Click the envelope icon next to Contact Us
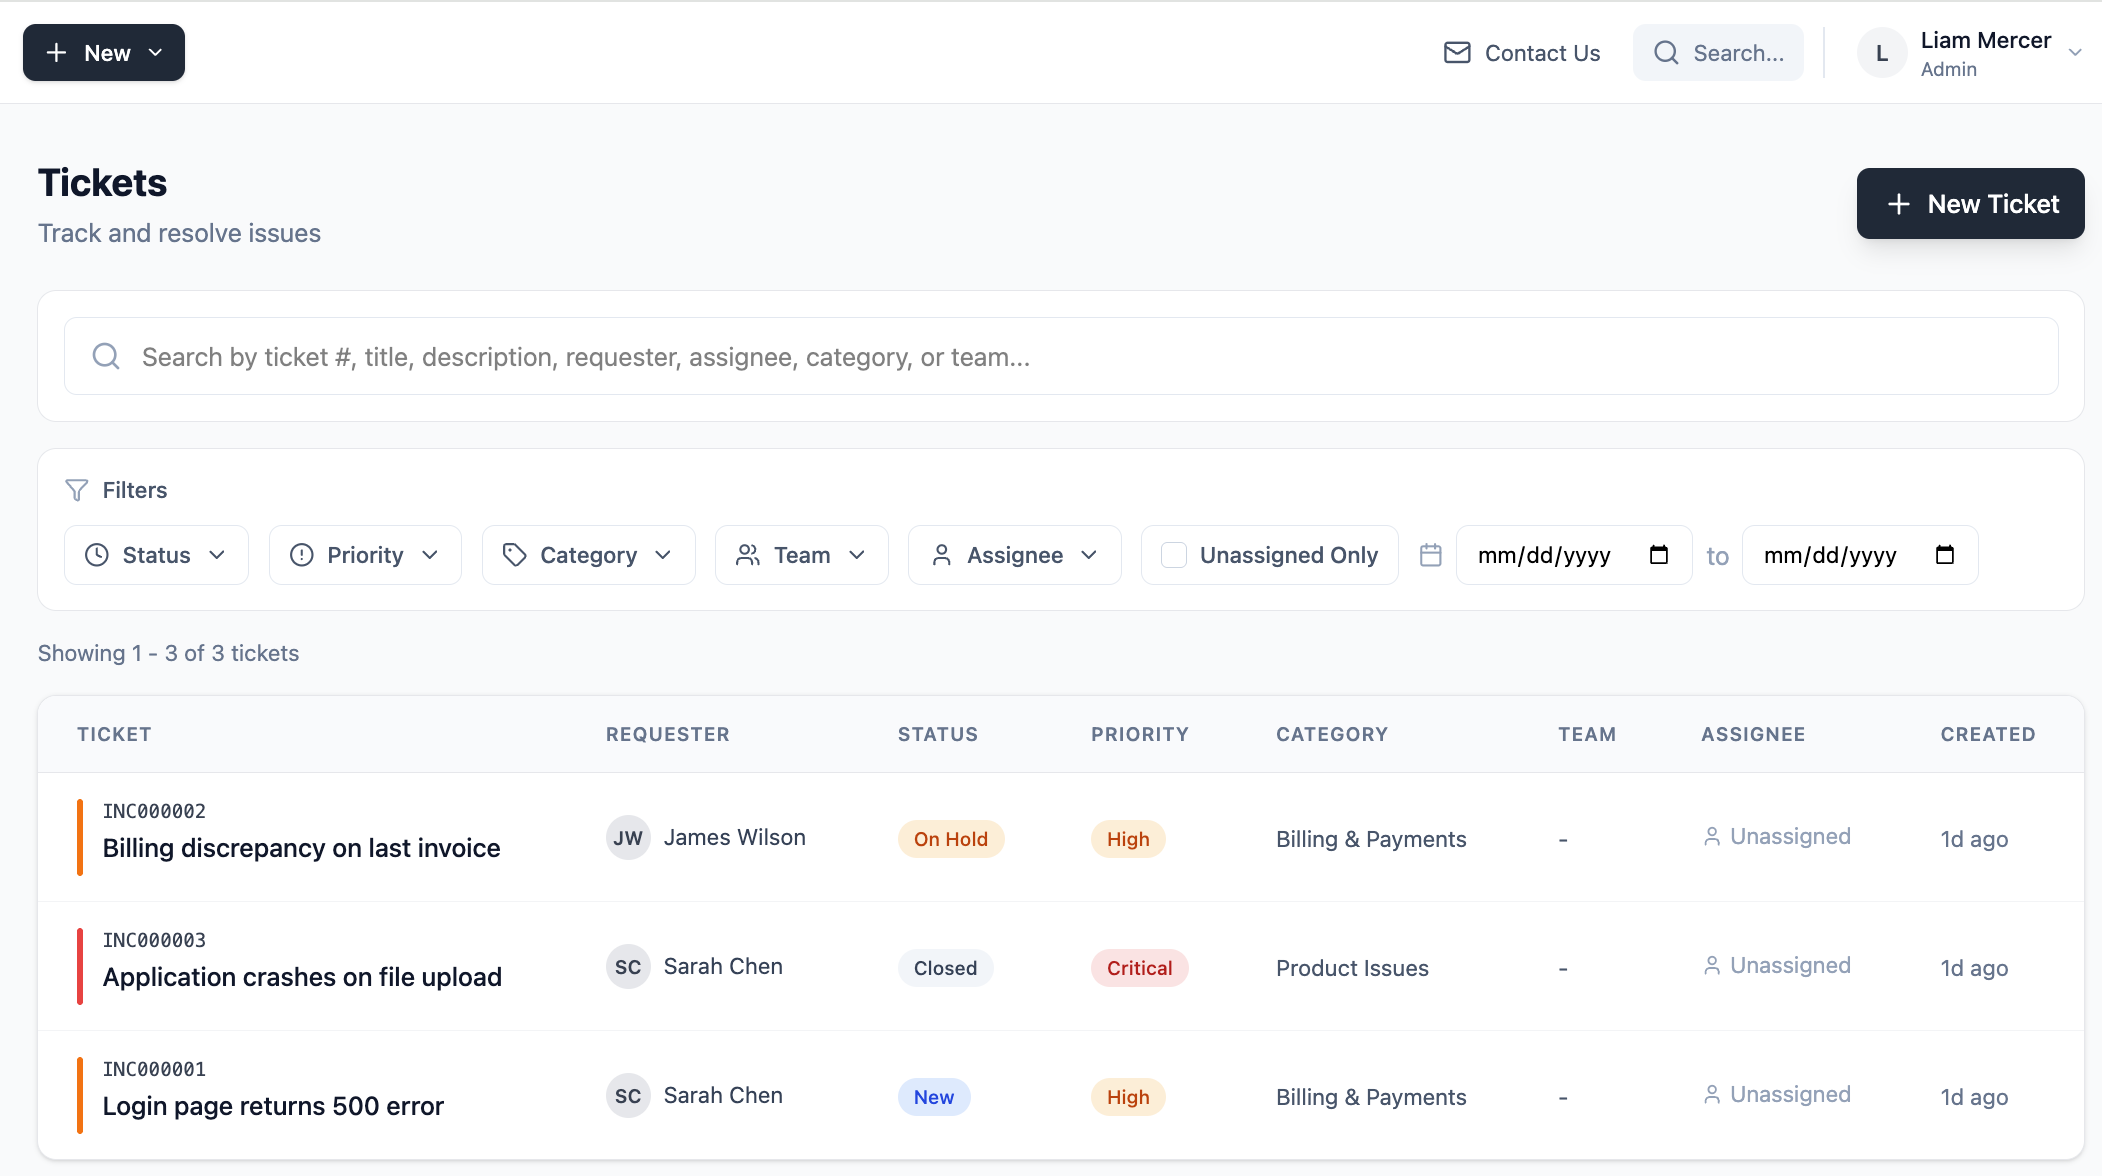The width and height of the screenshot is (2102, 1176). (x=1458, y=52)
